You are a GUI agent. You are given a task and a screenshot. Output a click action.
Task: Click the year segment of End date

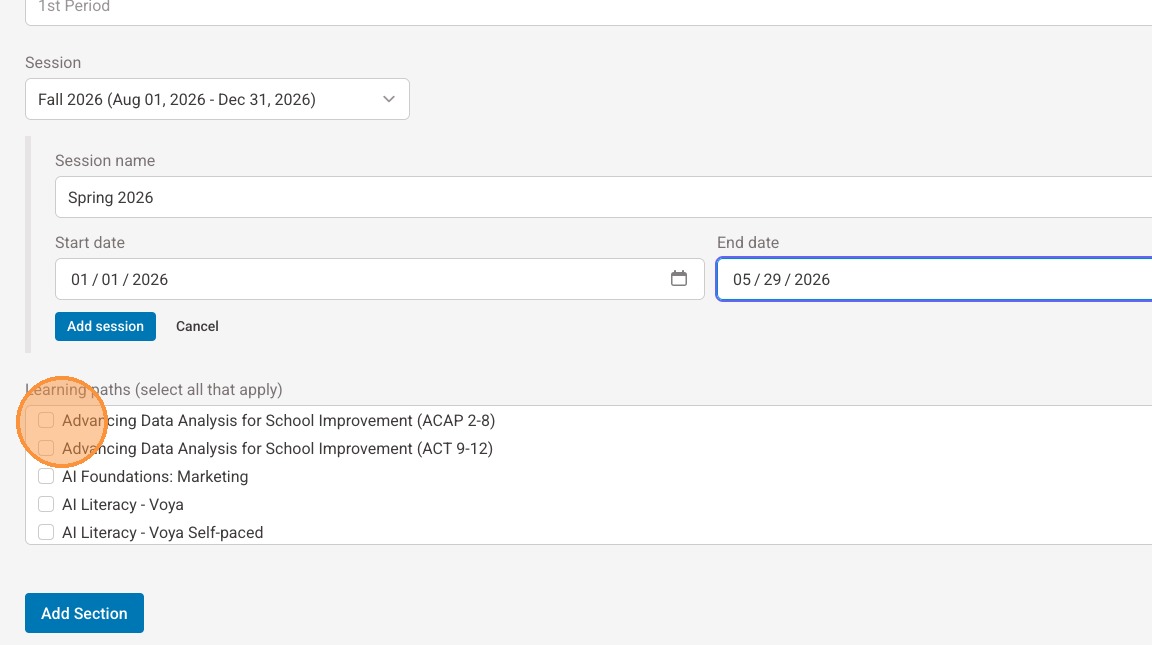(x=812, y=280)
